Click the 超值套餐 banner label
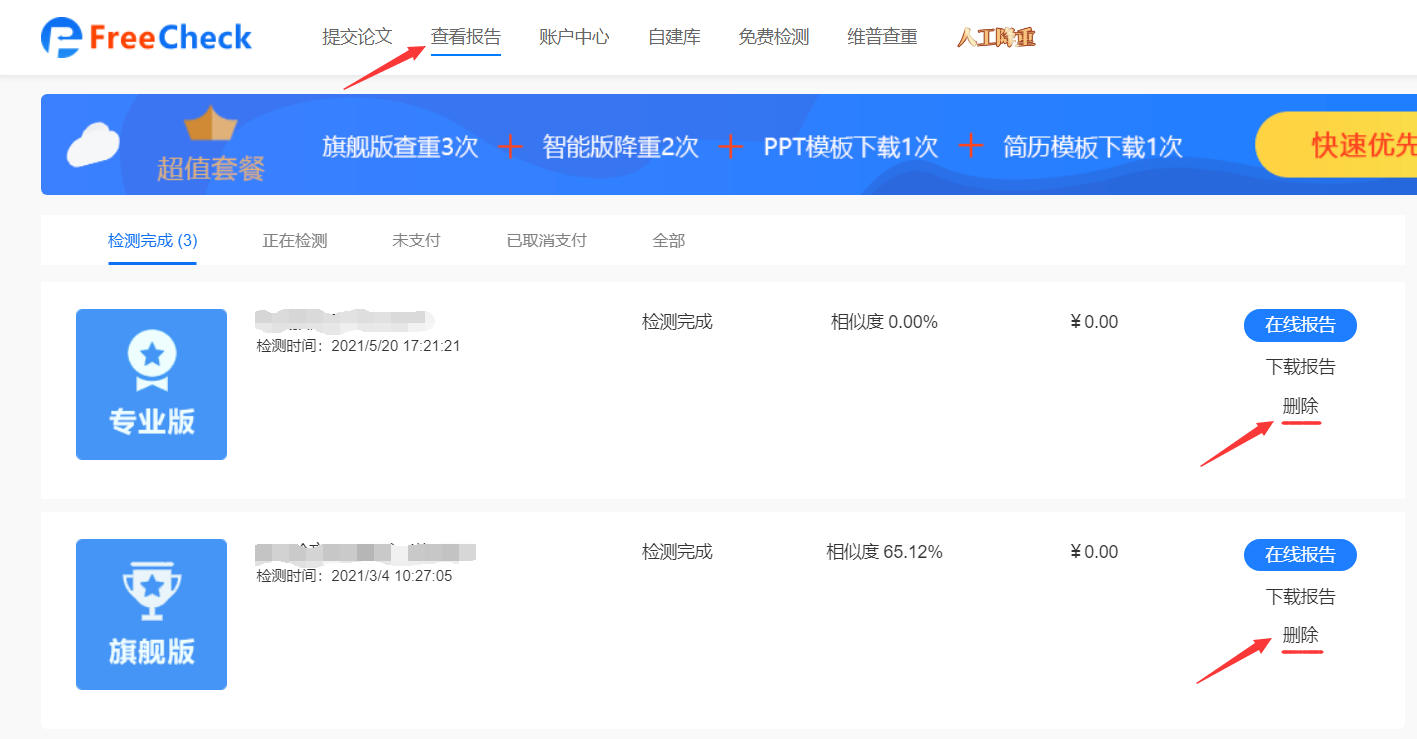Screen dimensions: 1417x739 [x=211, y=168]
